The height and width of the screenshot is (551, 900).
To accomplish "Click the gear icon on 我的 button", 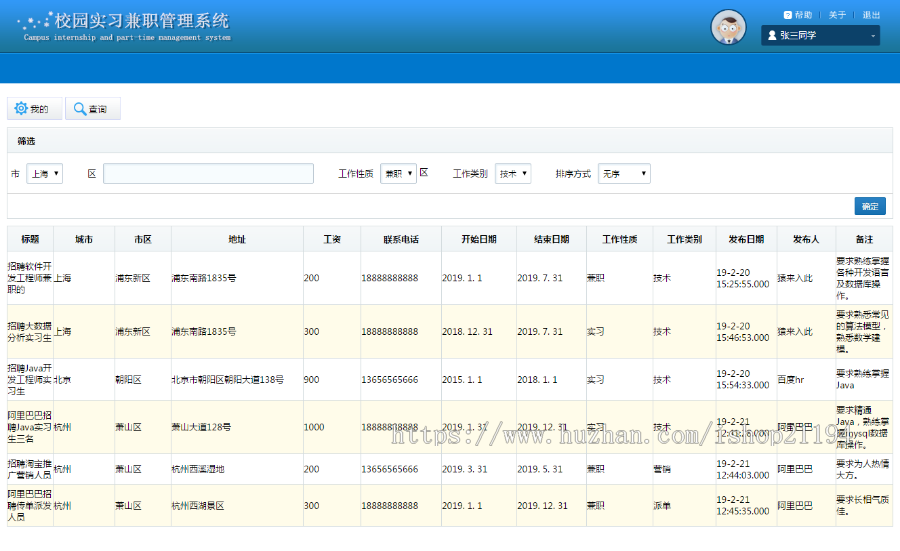I will coord(21,108).
